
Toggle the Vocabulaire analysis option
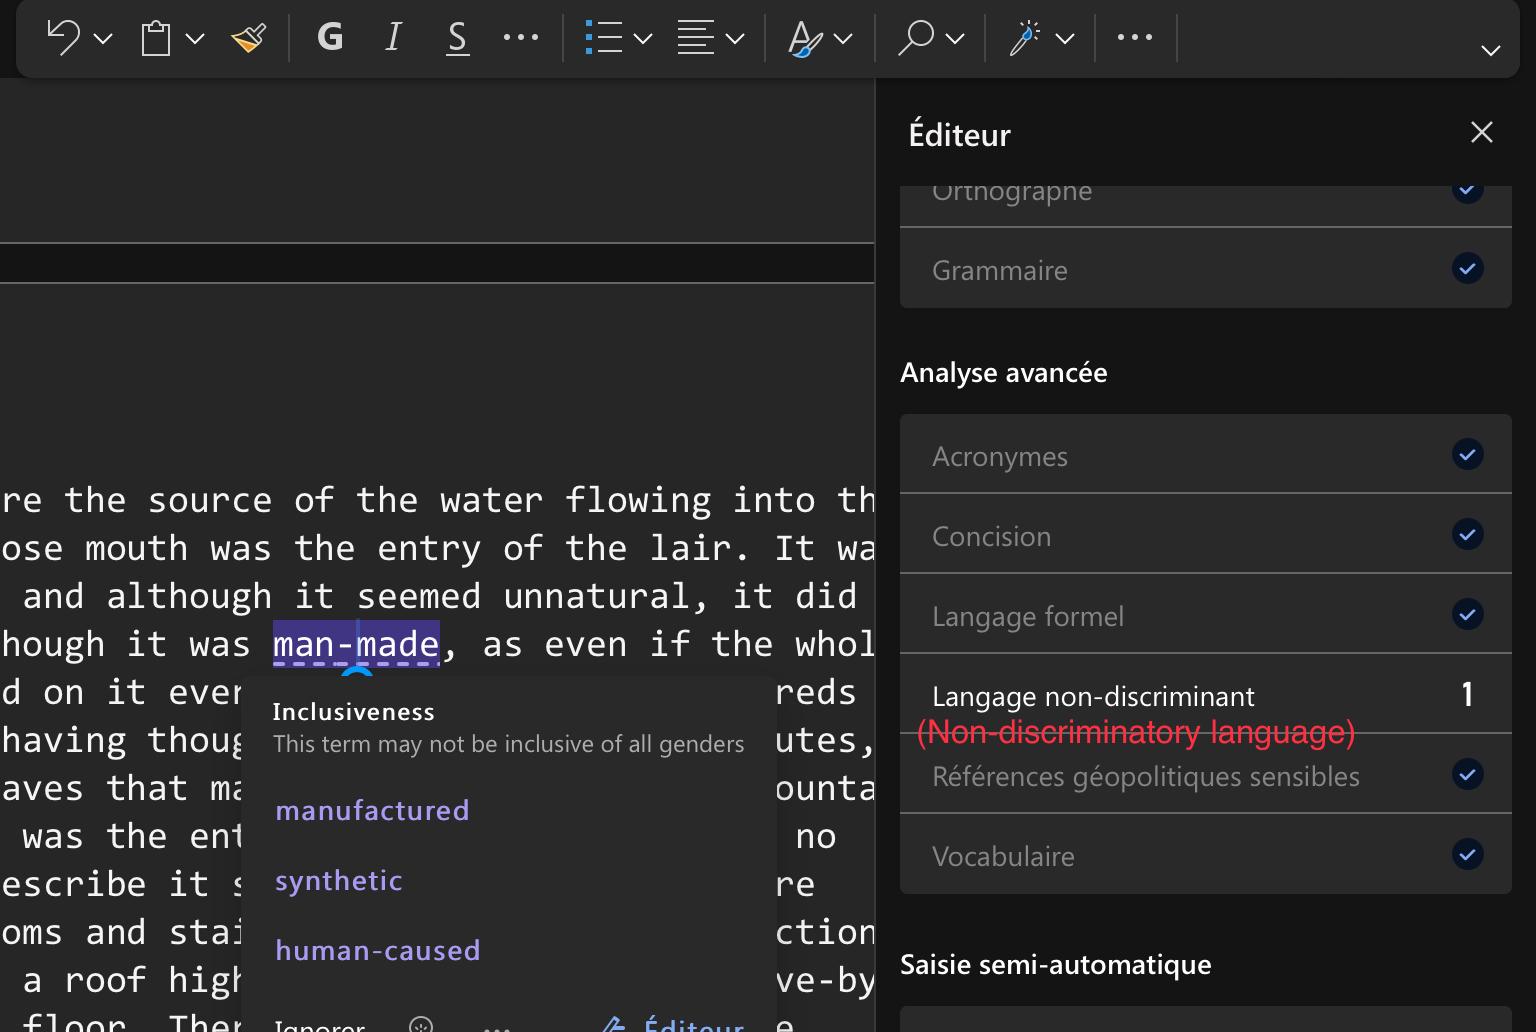[1467, 855]
